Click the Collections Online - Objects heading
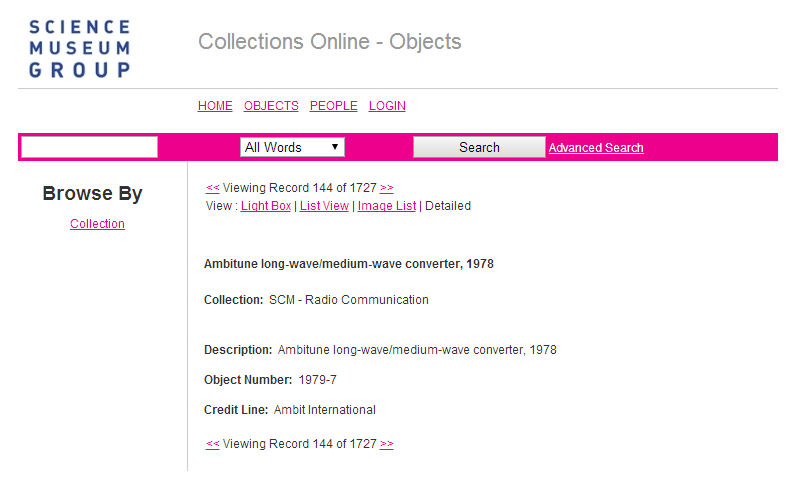 pos(330,42)
